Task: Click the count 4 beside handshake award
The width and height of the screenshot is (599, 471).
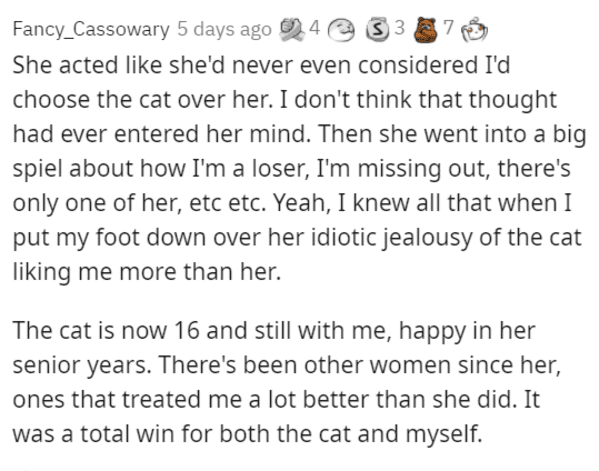Action: pyautogui.click(x=314, y=28)
